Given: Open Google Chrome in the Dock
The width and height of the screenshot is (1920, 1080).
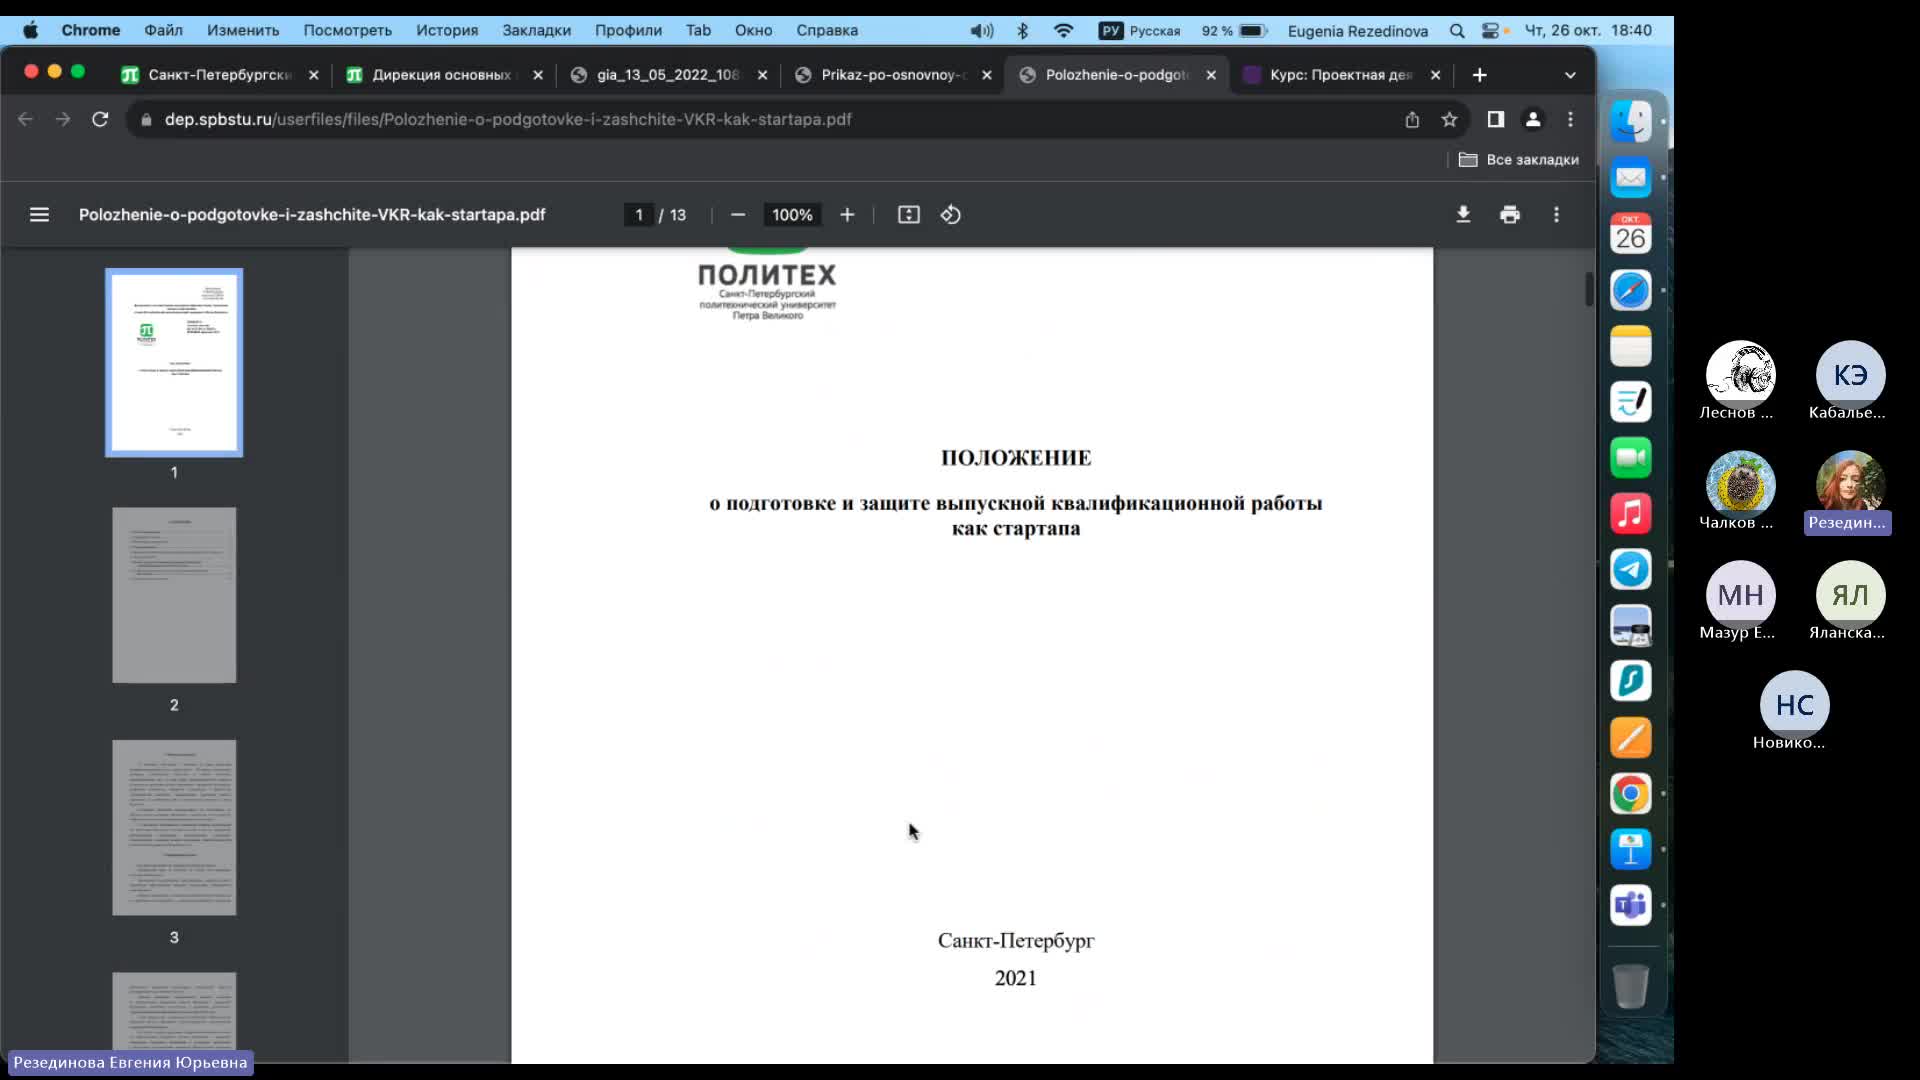Looking at the screenshot, I should point(1631,794).
